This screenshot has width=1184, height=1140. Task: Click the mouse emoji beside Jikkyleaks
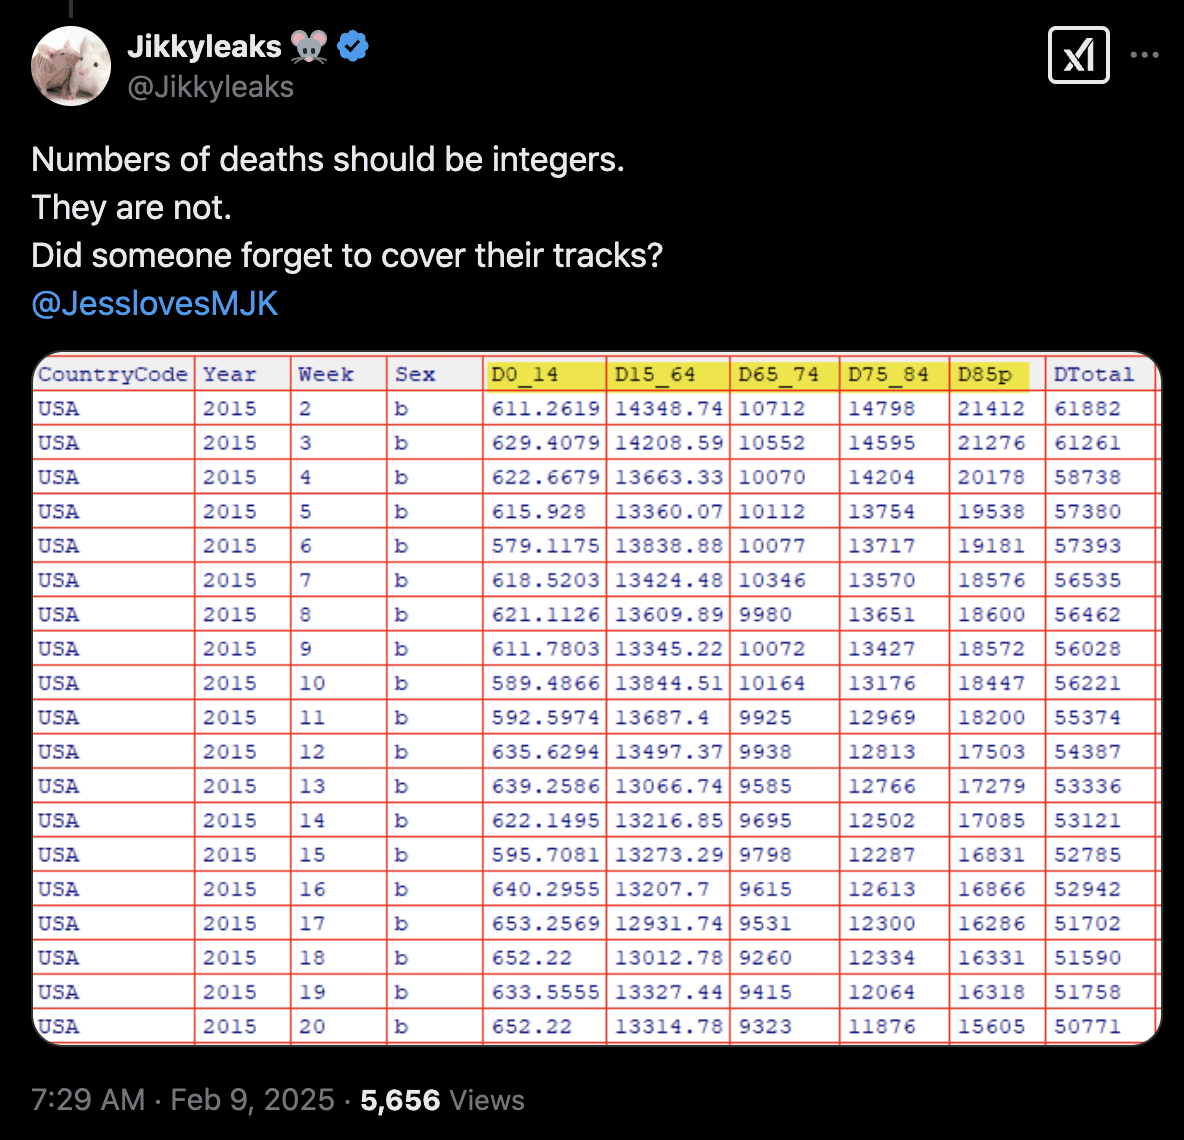point(310,46)
